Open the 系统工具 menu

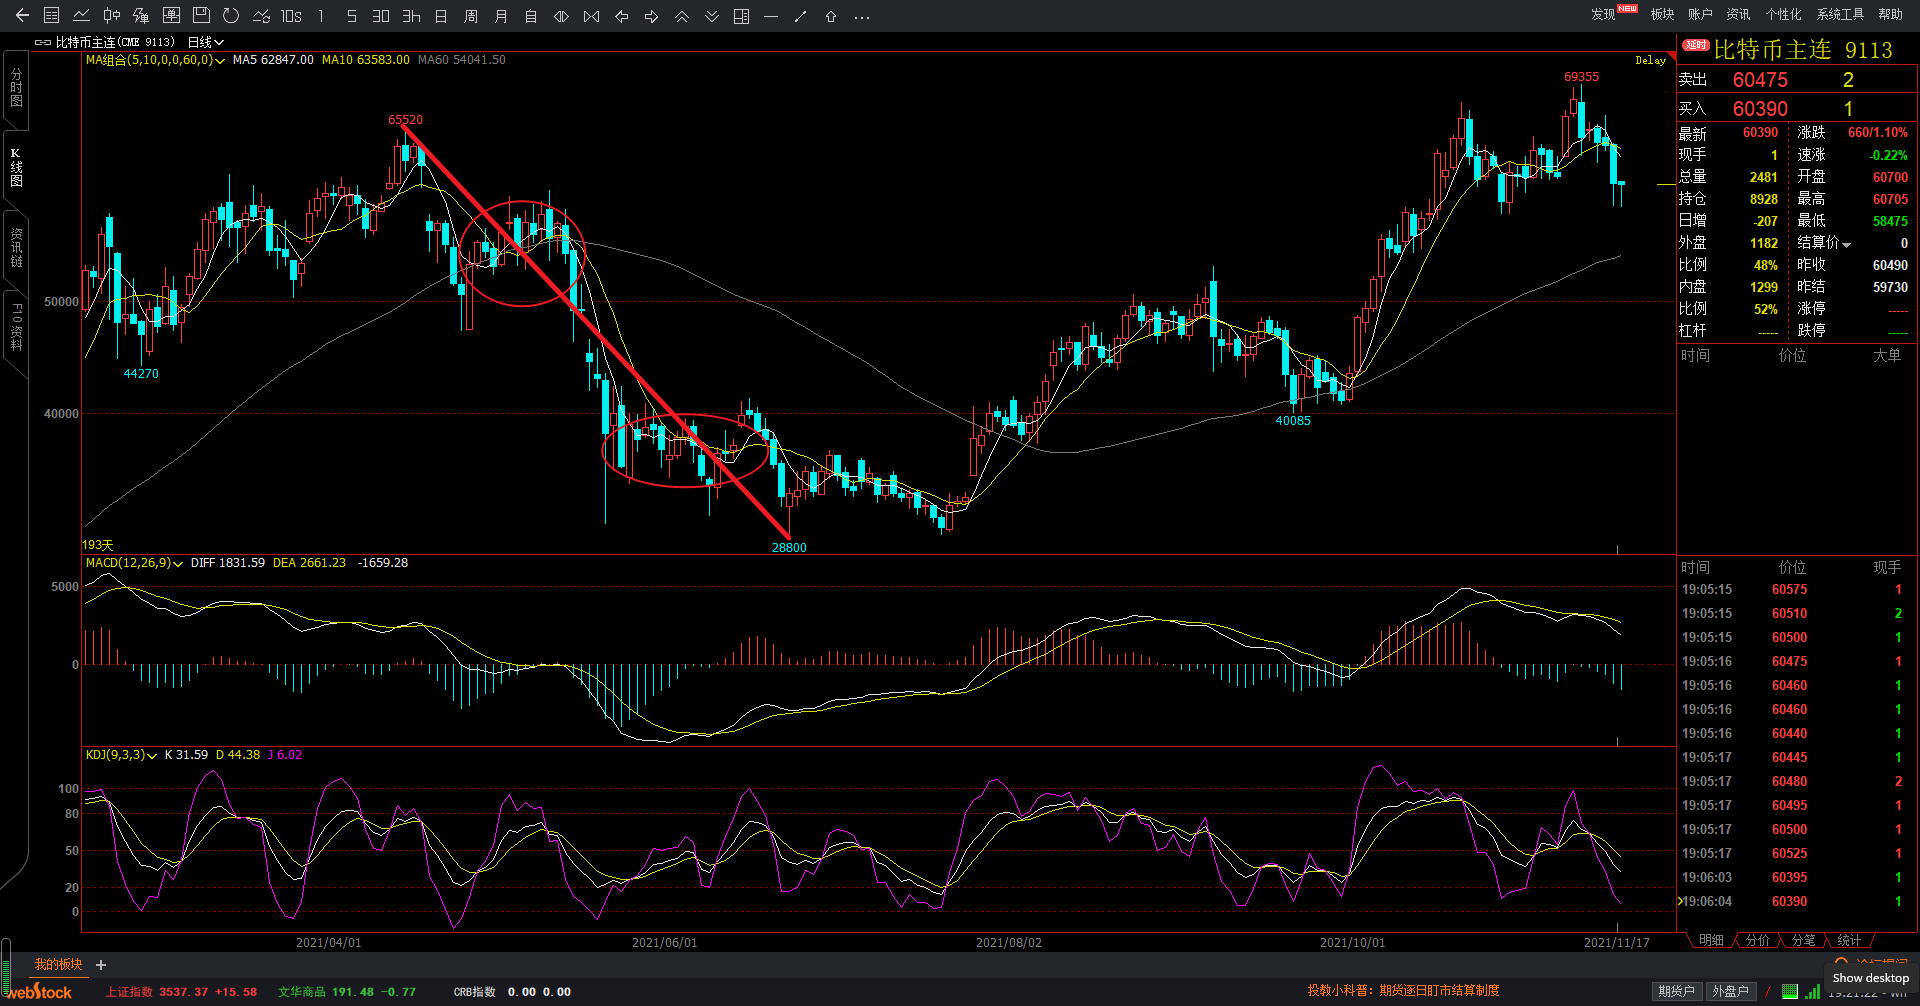tap(1840, 14)
